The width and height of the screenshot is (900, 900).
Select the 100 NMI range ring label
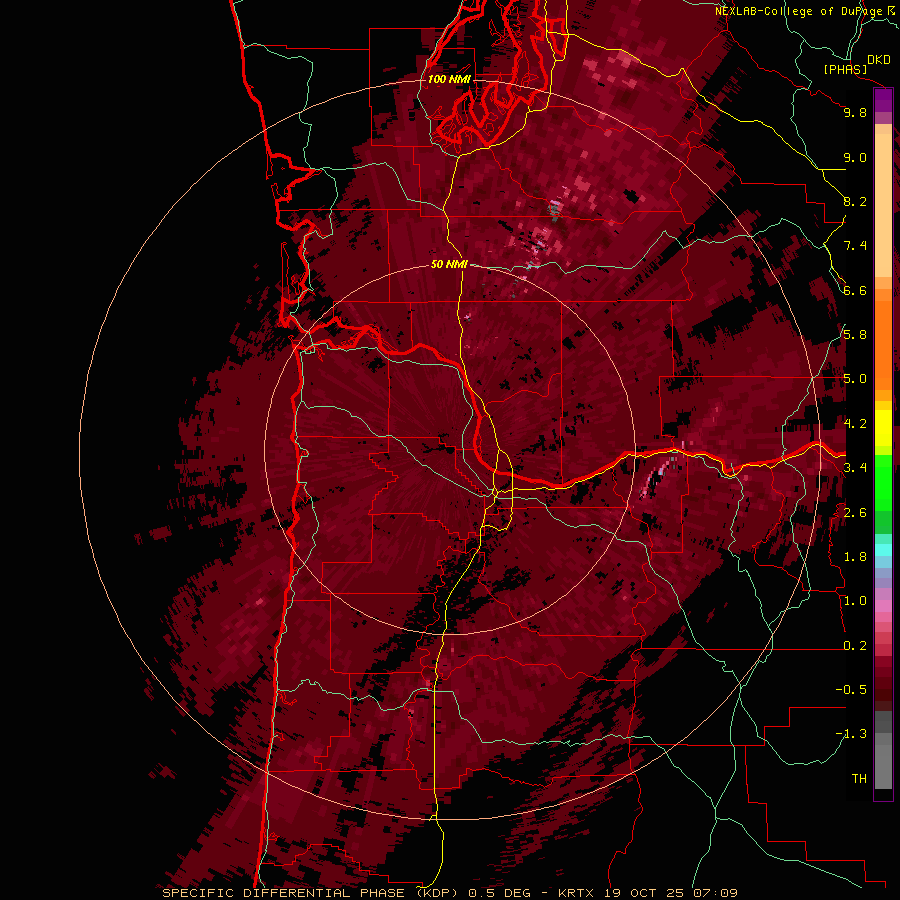tap(449, 79)
